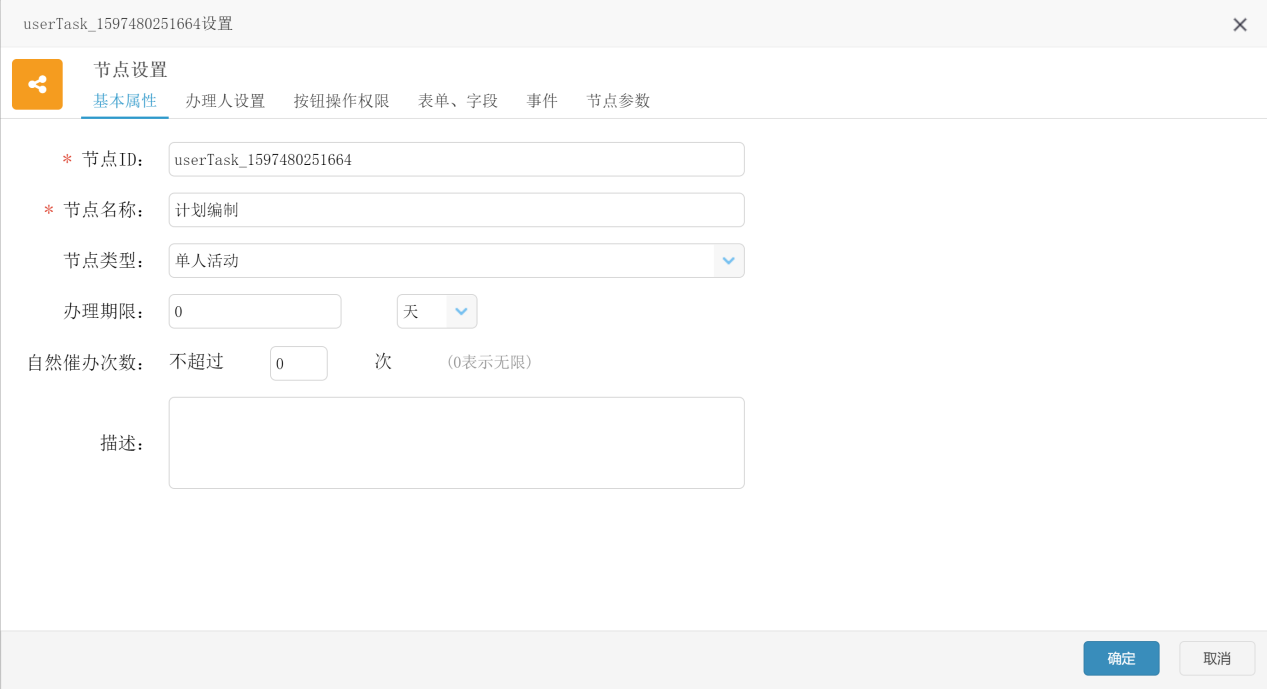Go to the 表单、字段 tab
This screenshot has width=1267, height=689.
(458, 101)
